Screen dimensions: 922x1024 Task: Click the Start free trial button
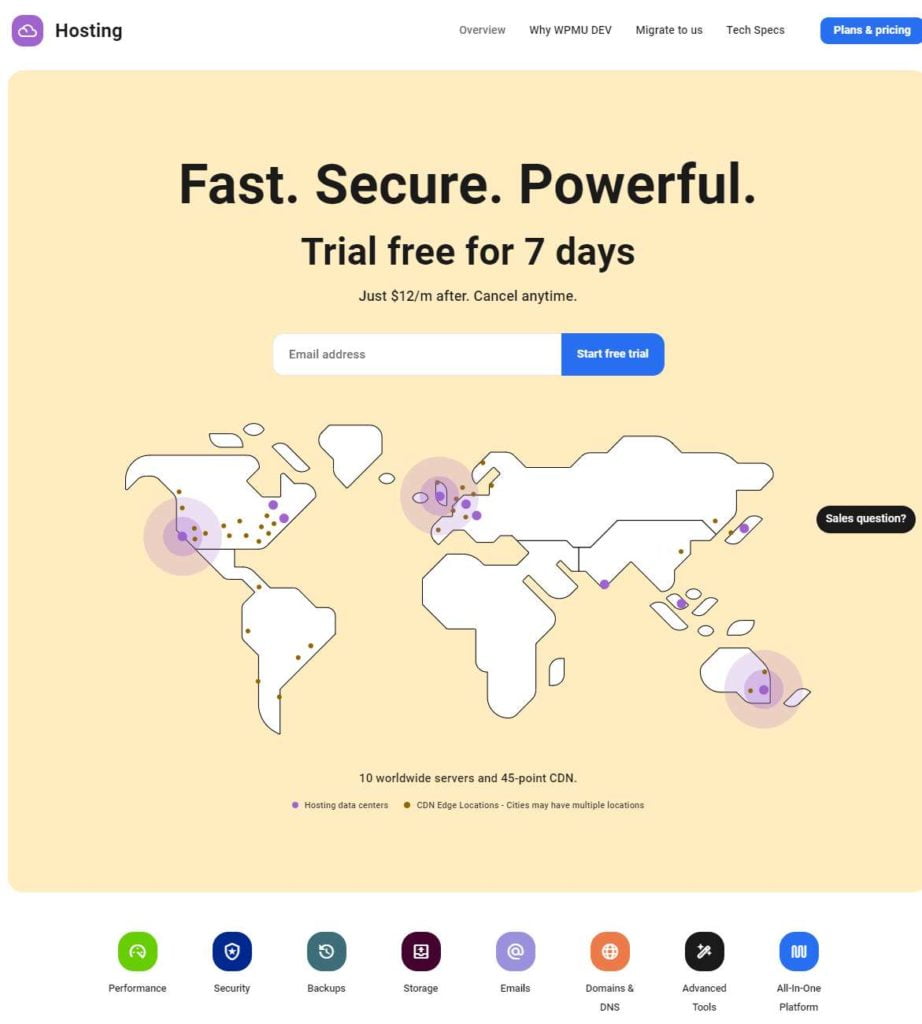pos(612,354)
